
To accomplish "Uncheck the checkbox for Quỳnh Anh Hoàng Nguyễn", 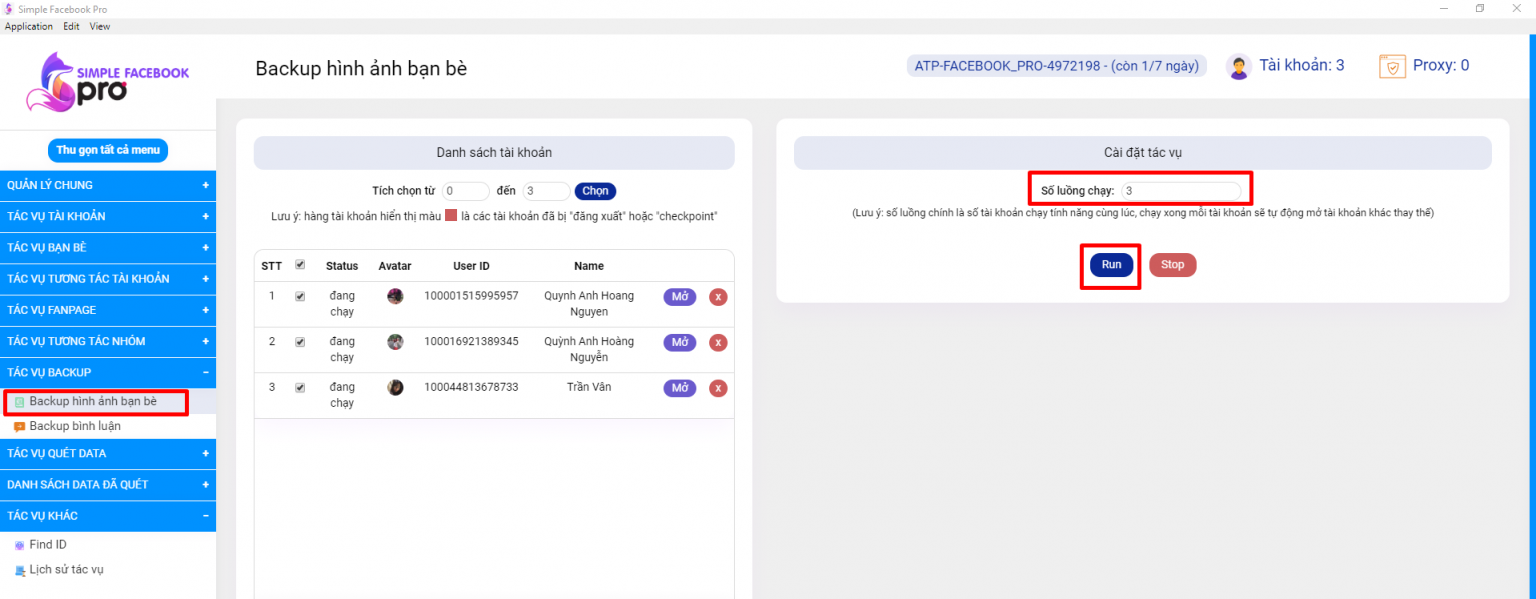I will 298,341.
